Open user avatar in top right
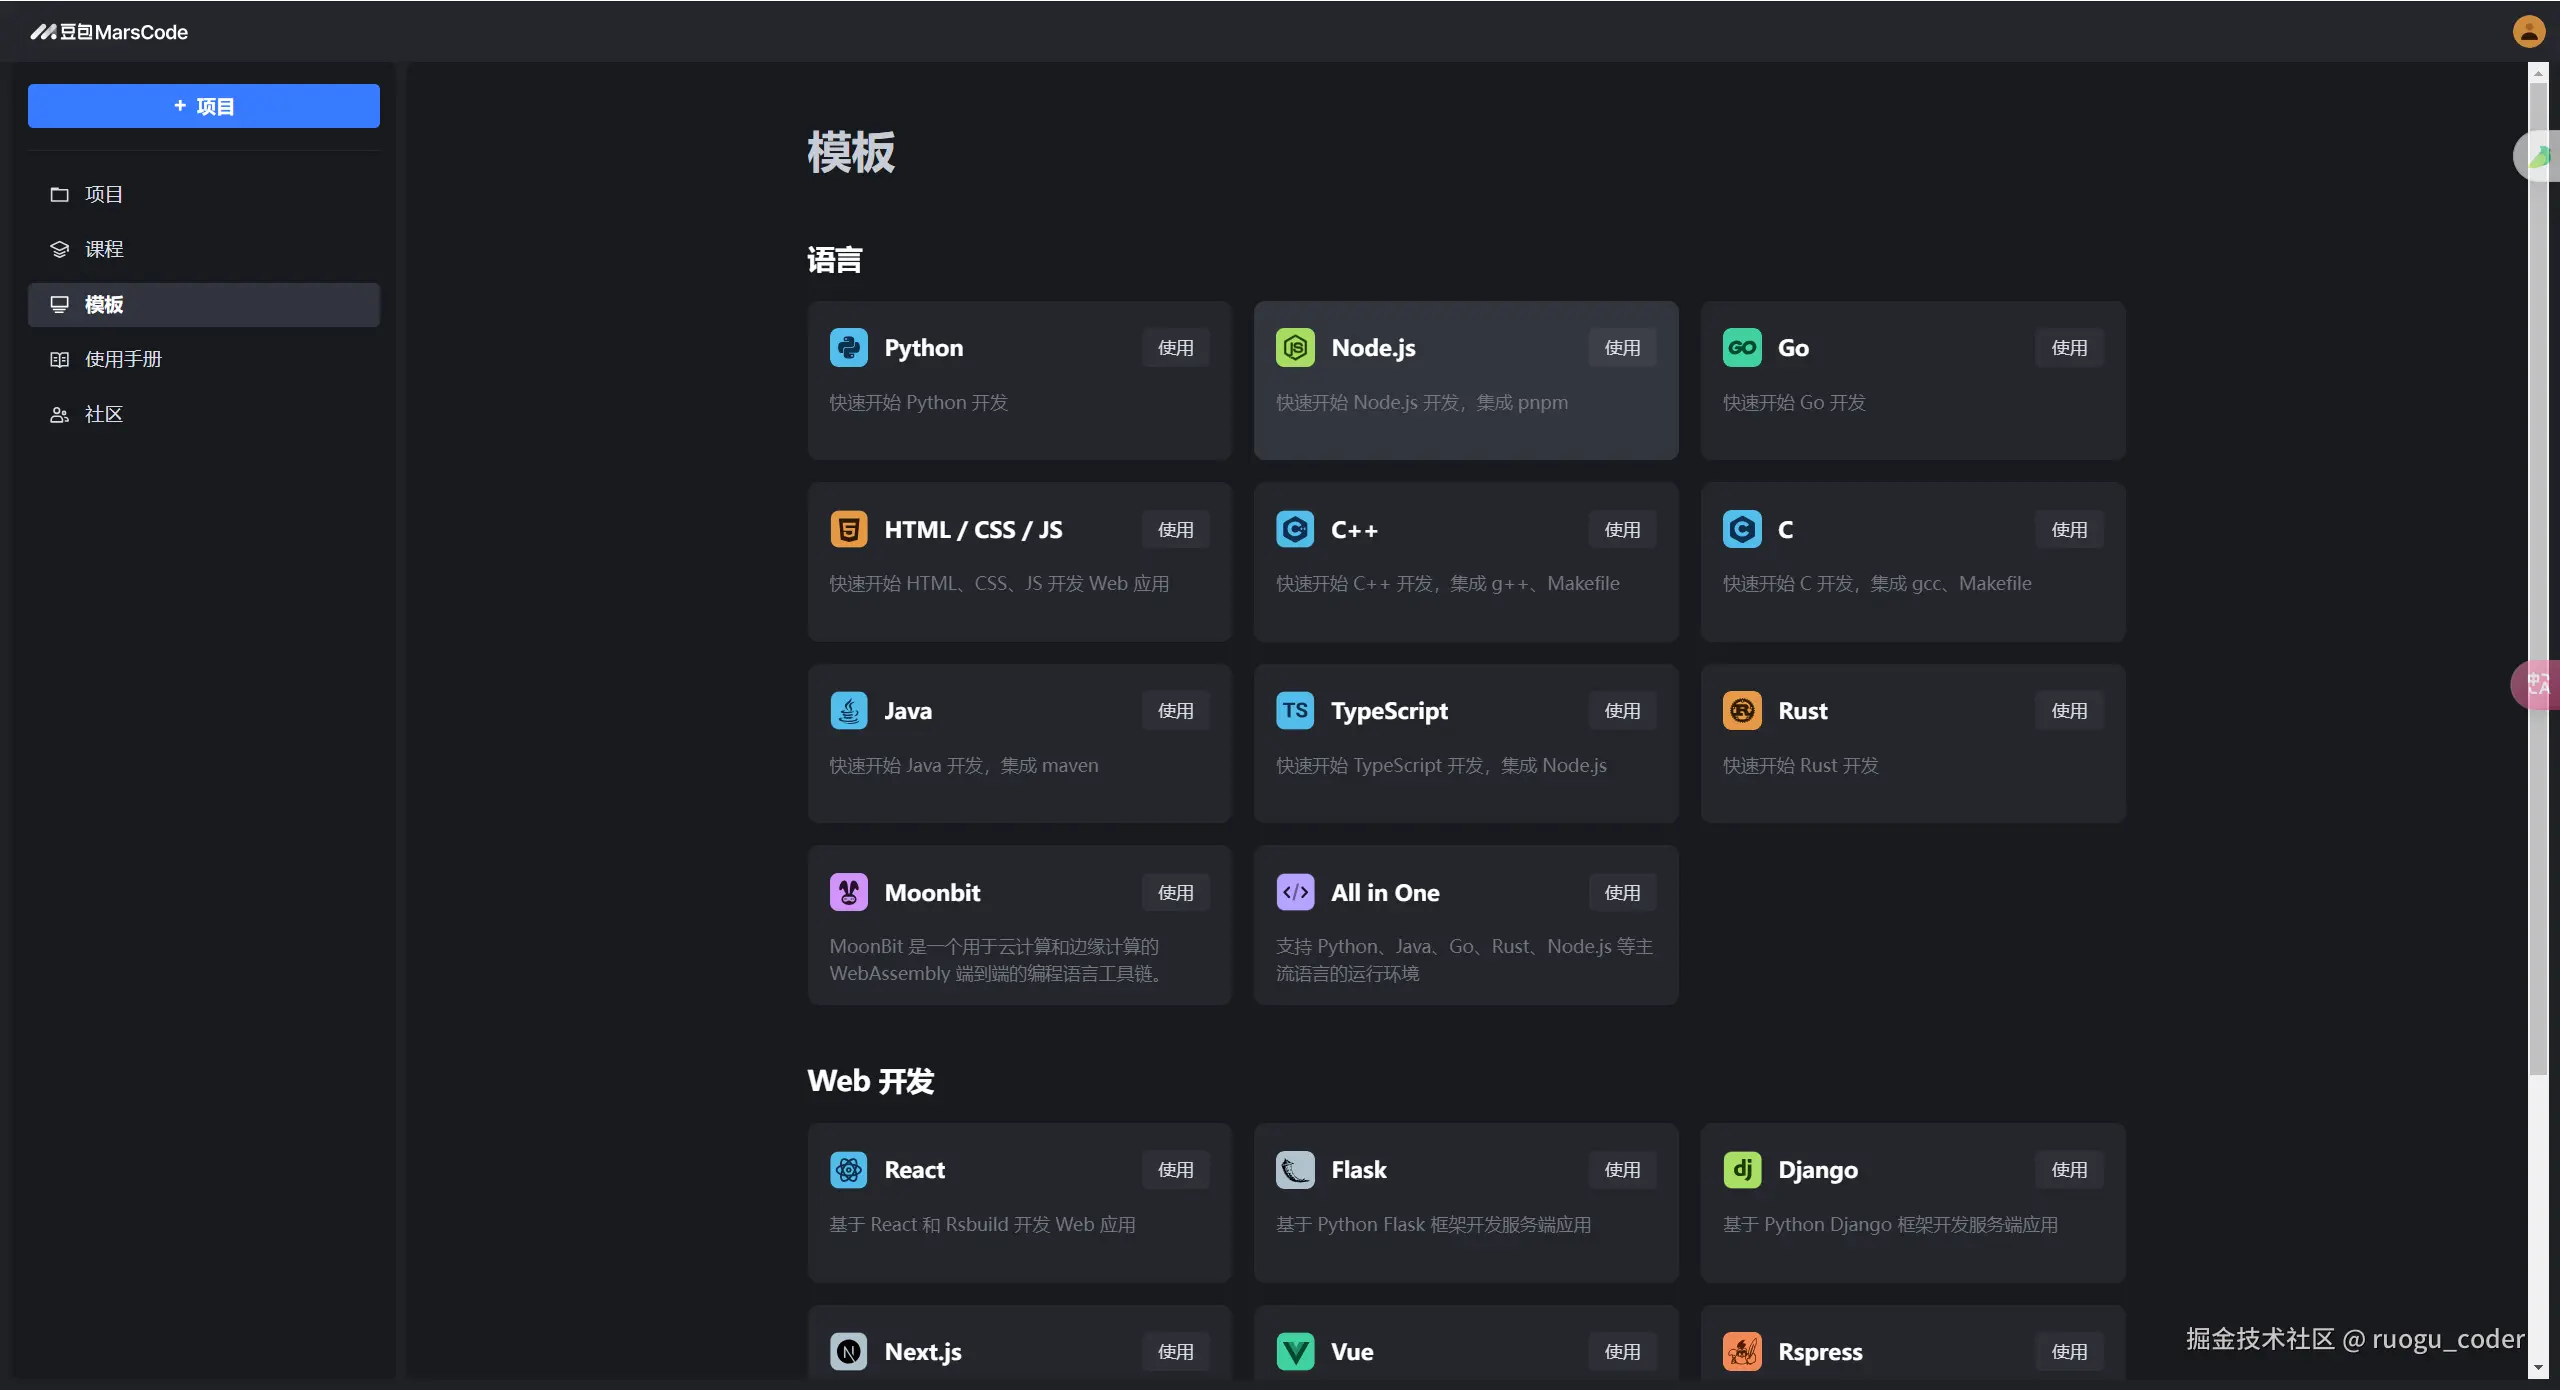The width and height of the screenshot is (2560, 1390). click(x=2528, y=32)
